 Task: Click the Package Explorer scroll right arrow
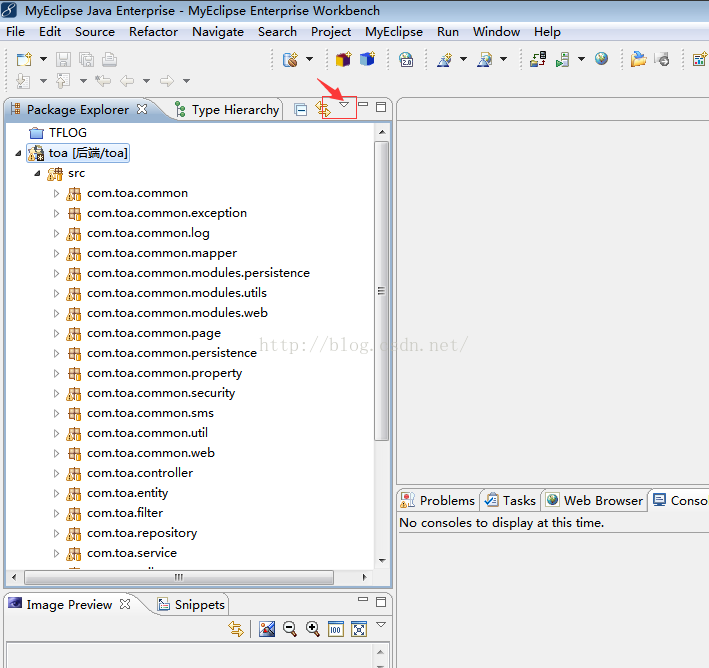pyautogui.click(x=364, y=577)
